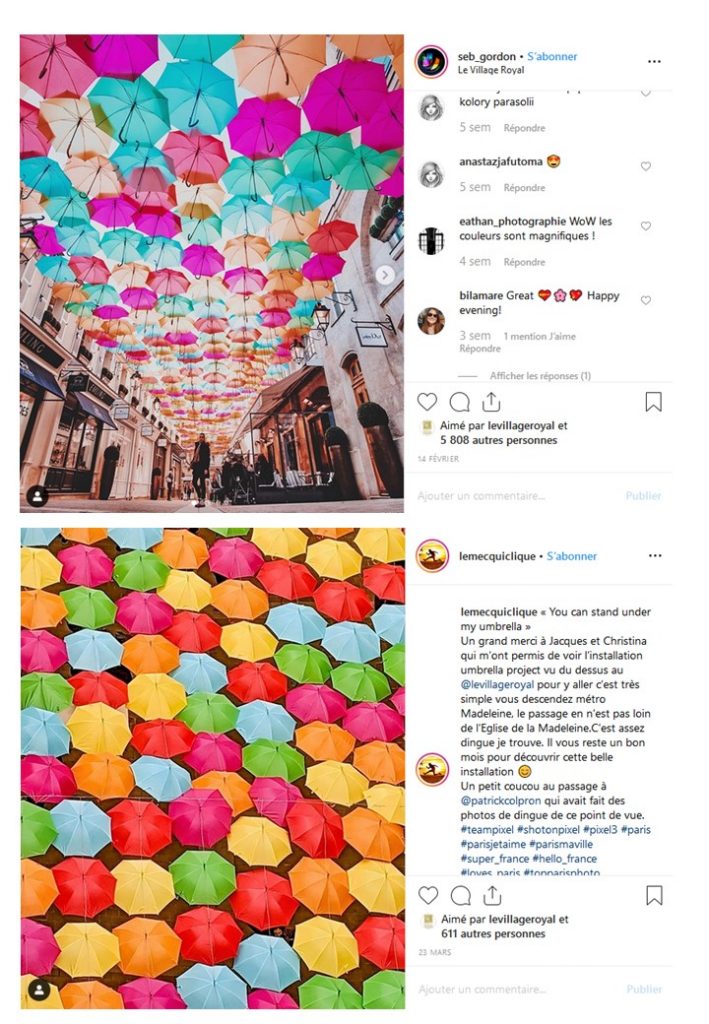The height and width of the screenshot is (1024, 709).
Task: Open more options for seb_gordon post
Action: tap(654, 61)
